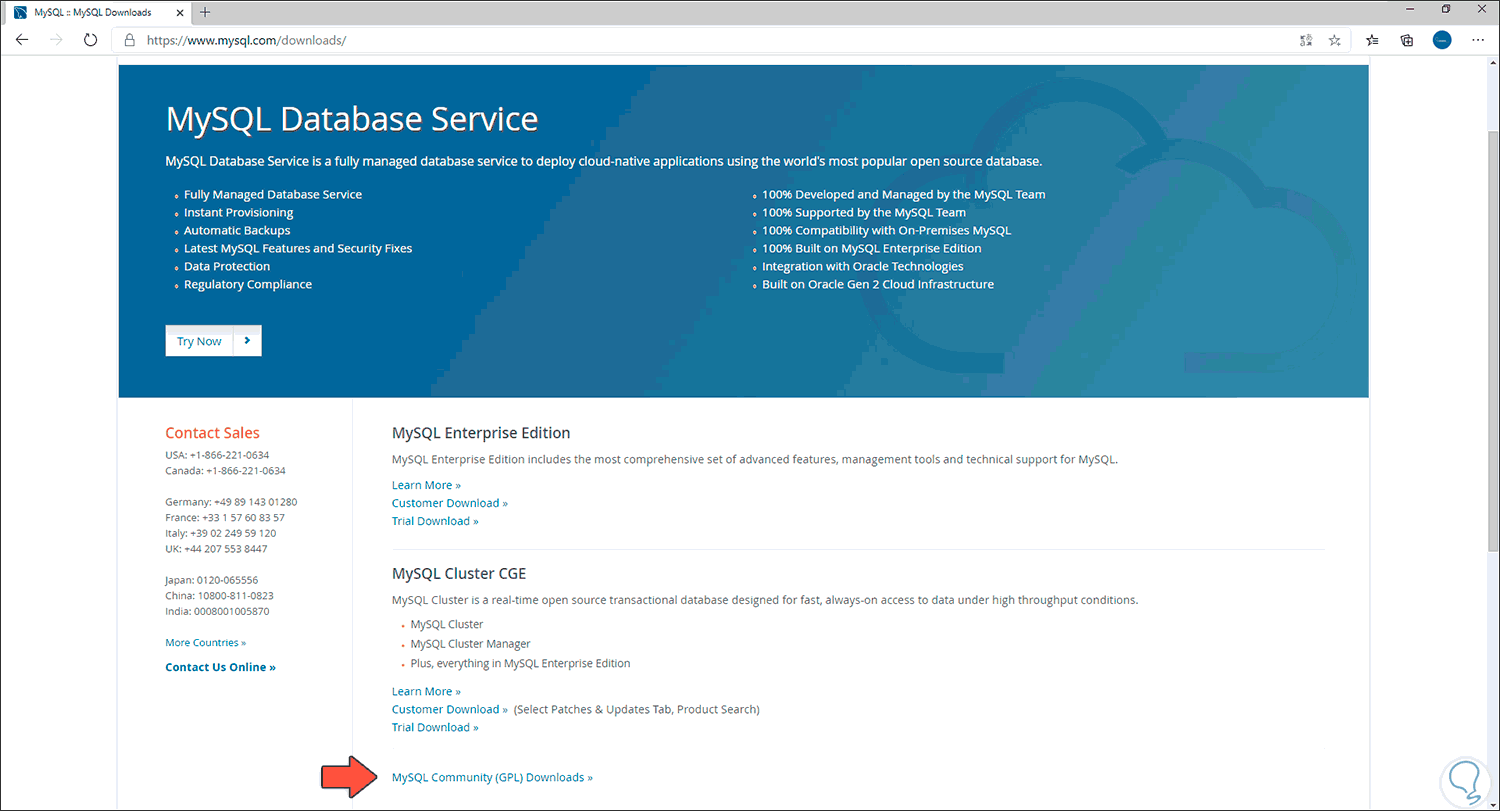
Task: Open the Collections icon
Action: 1406,40
